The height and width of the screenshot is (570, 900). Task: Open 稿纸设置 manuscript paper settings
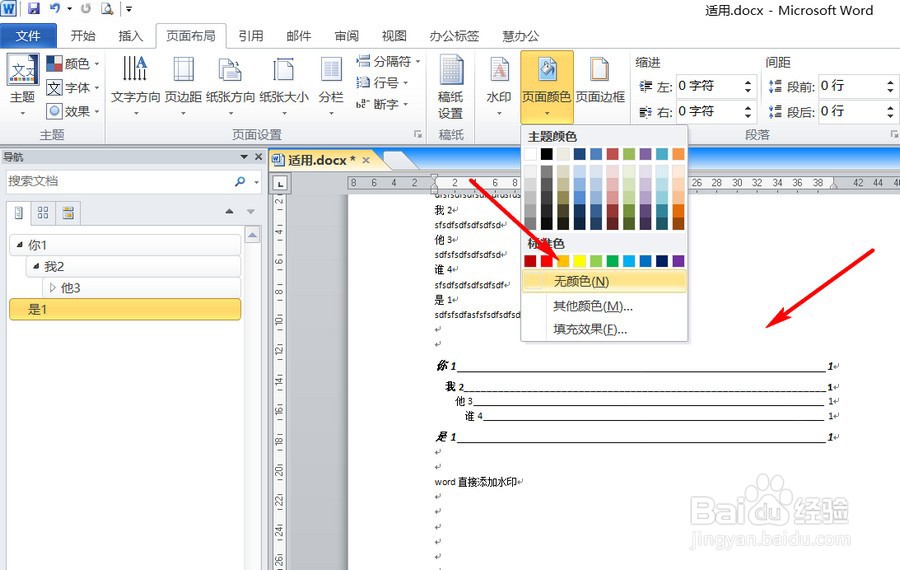click(451, 87)
